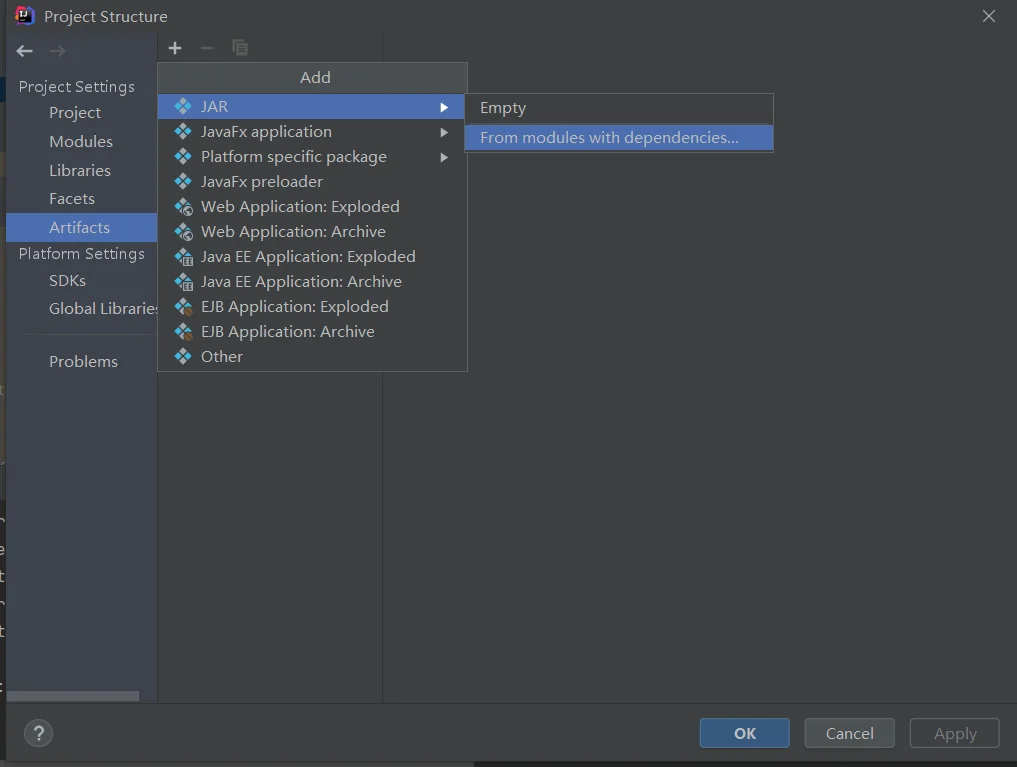Image resolution: width=1017 pixels, height=767 pixels.
Task: Expand the JavaFx application submenu arrow
Action: tap(444, 132)
